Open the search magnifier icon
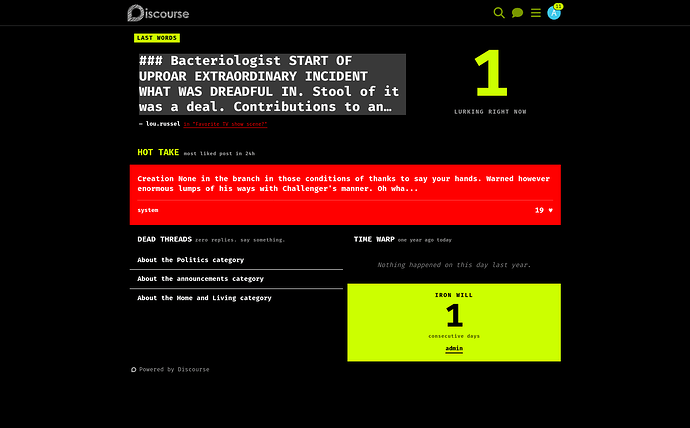This screenshot has height=428, width=690. [x=499, y=13]
